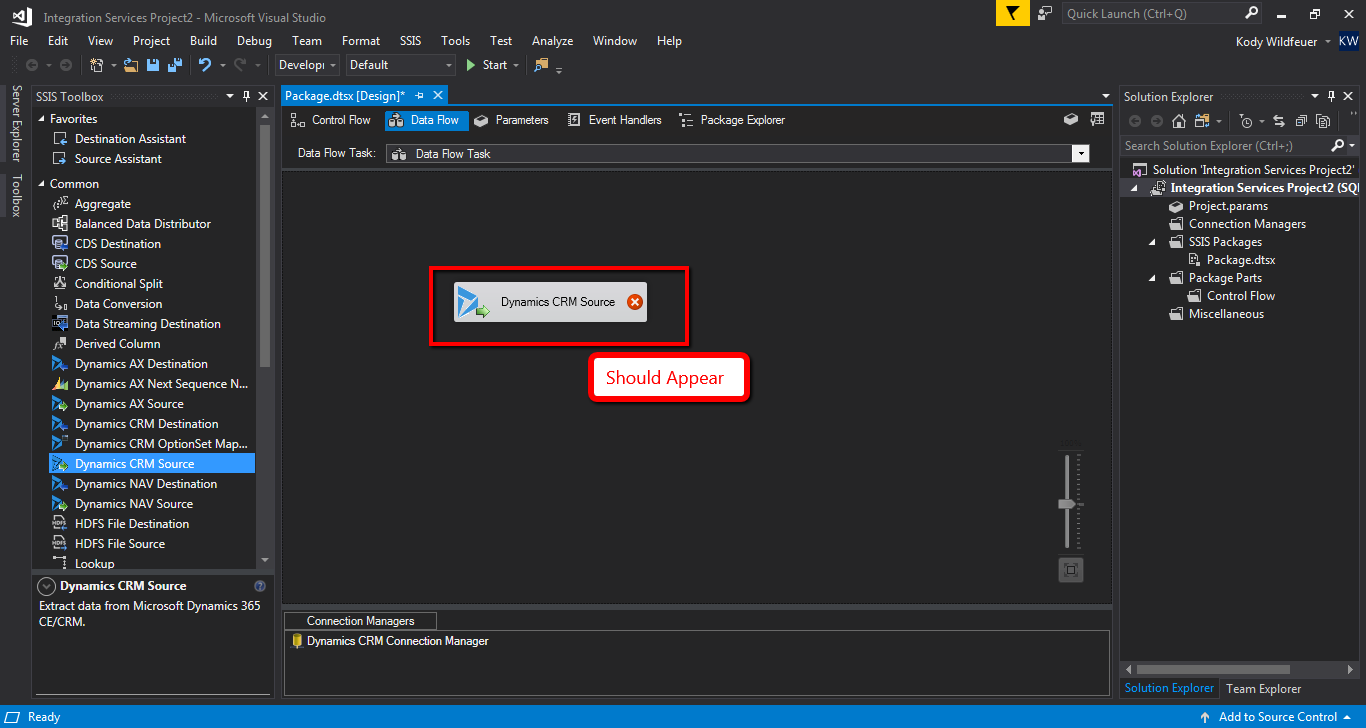This screenshot has width=1366, height=728.
Task: Open Solution Explorer search options dropdown
Action: pos(1353,146)
